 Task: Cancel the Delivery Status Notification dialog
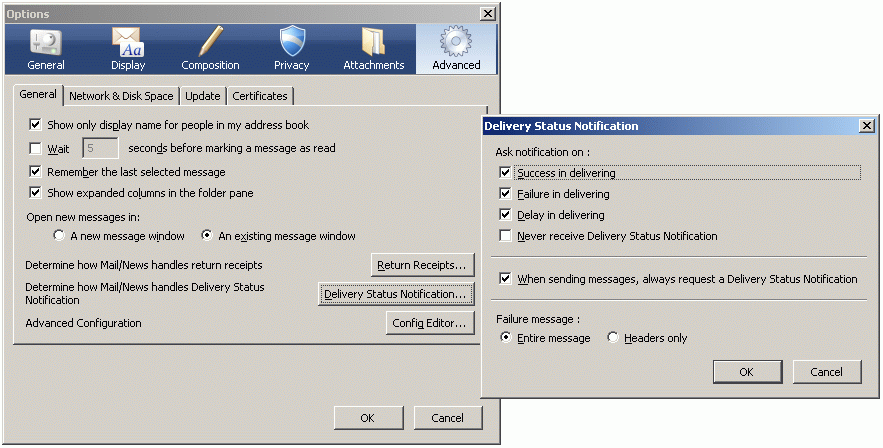coord(827,372)
